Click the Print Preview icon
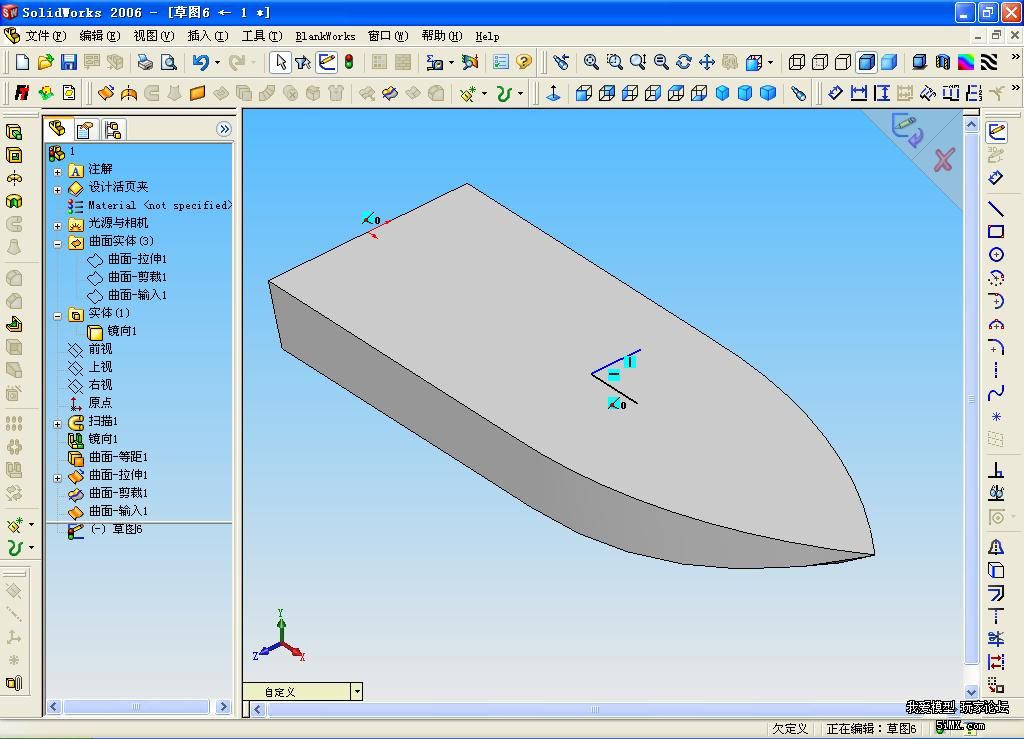 pyautogui.click(x=168, y=62)
